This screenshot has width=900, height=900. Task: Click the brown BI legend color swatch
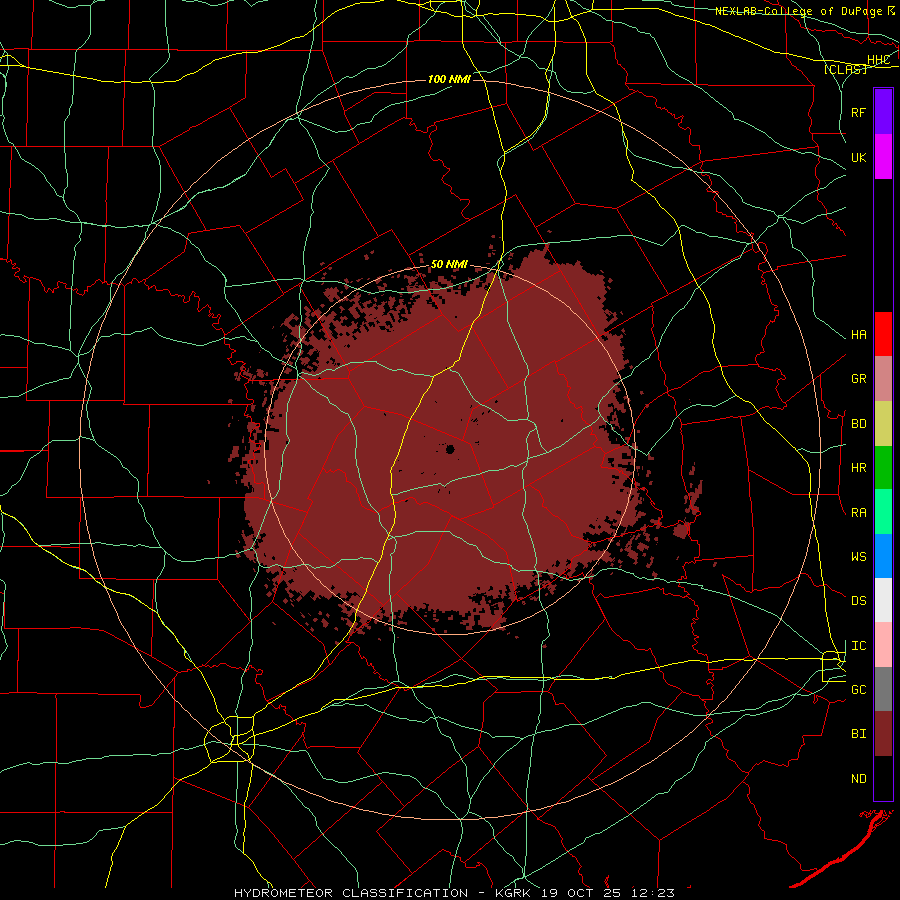point(883,734)
